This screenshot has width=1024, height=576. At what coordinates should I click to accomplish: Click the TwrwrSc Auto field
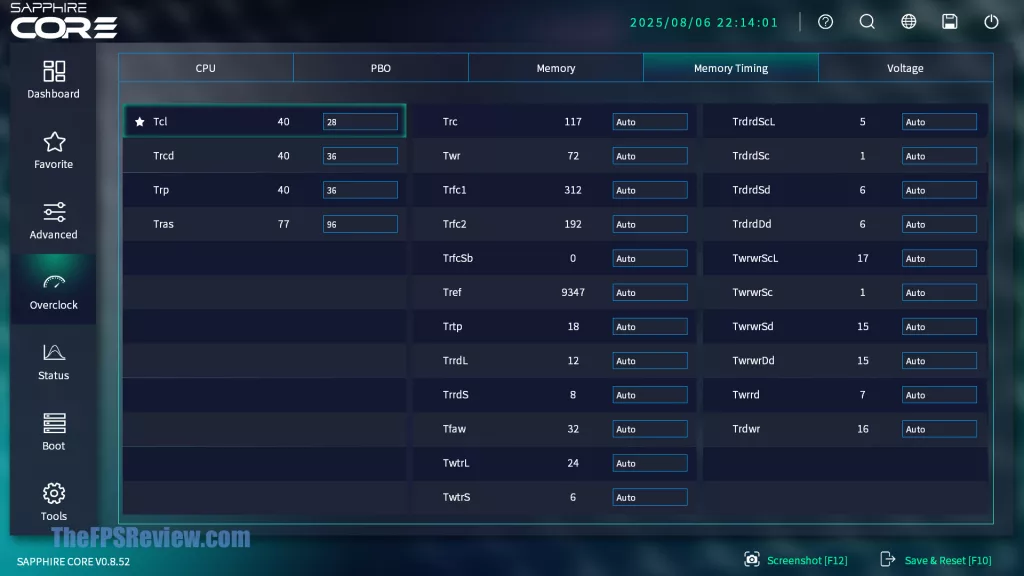coord(939,293)
